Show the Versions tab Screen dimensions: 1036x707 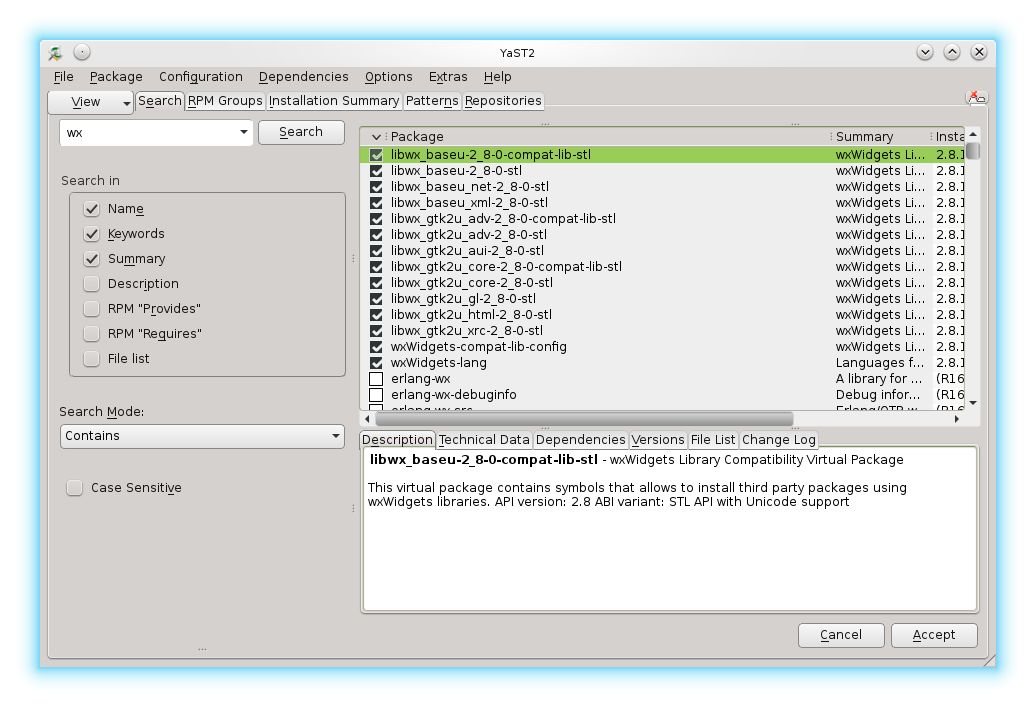pyautogui.click(x=657, y=440)
